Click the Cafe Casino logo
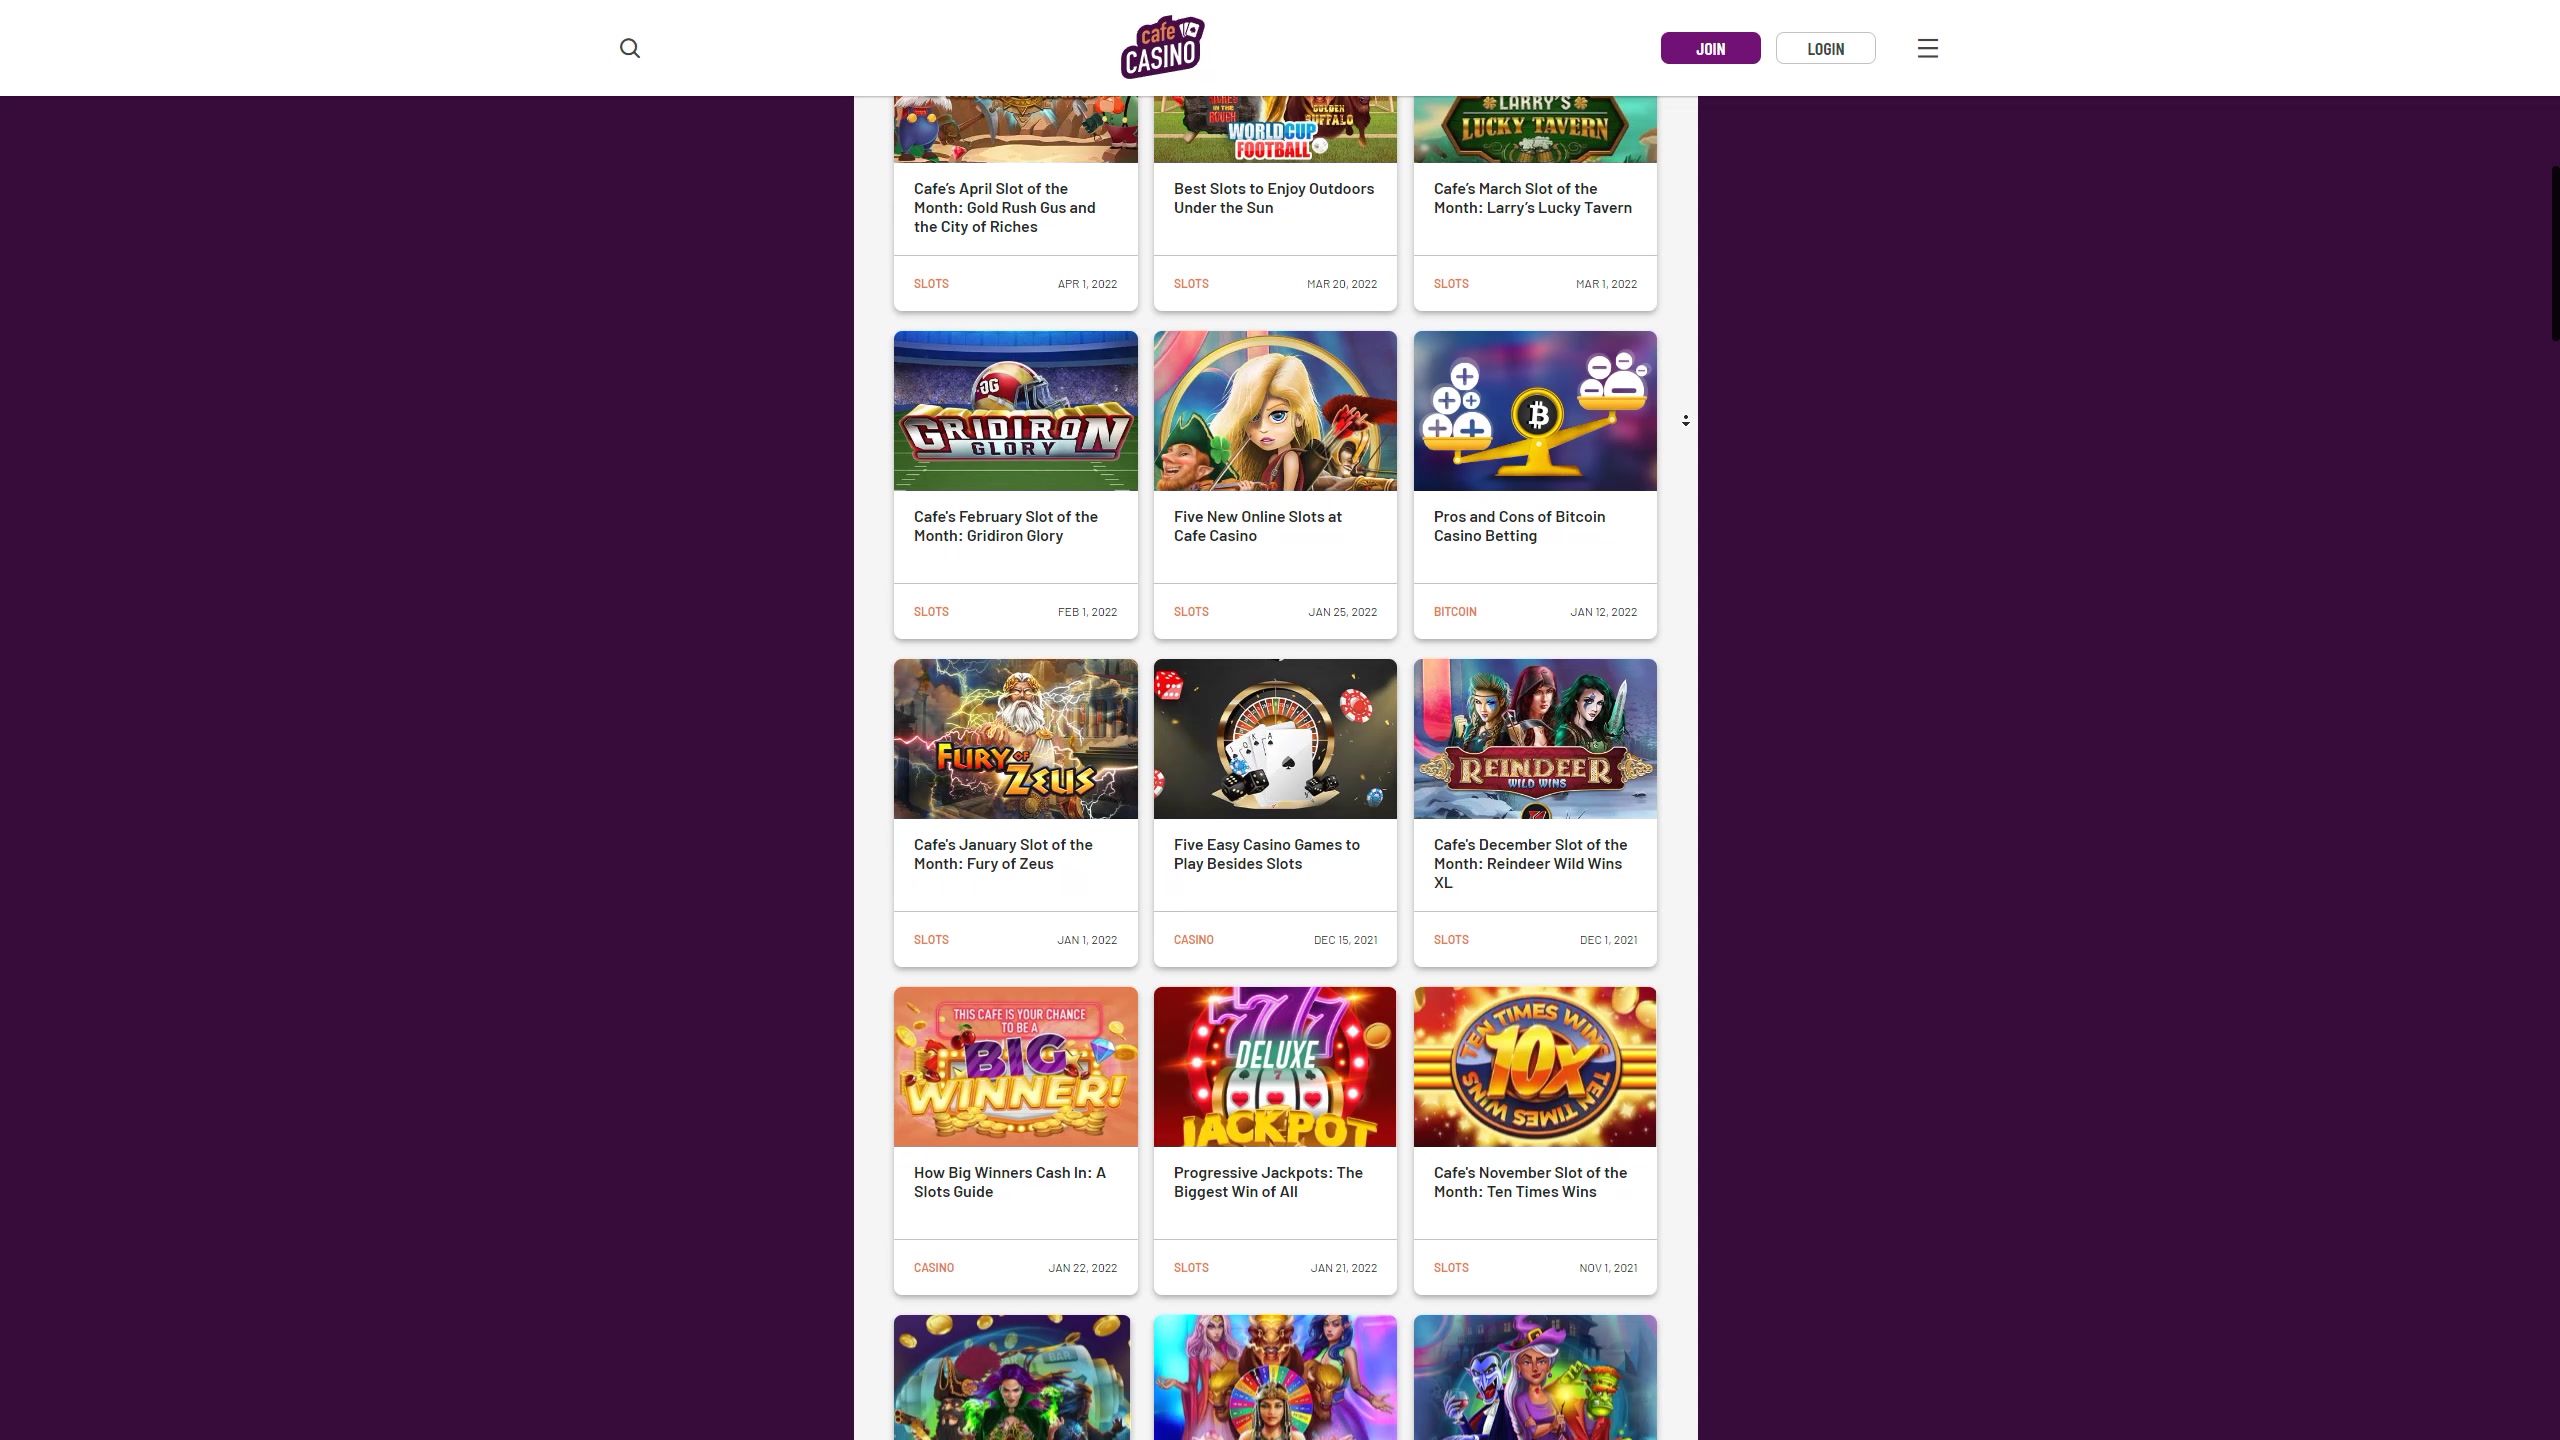This screenshot has width=2560, height=1440. click(1162, 47)
